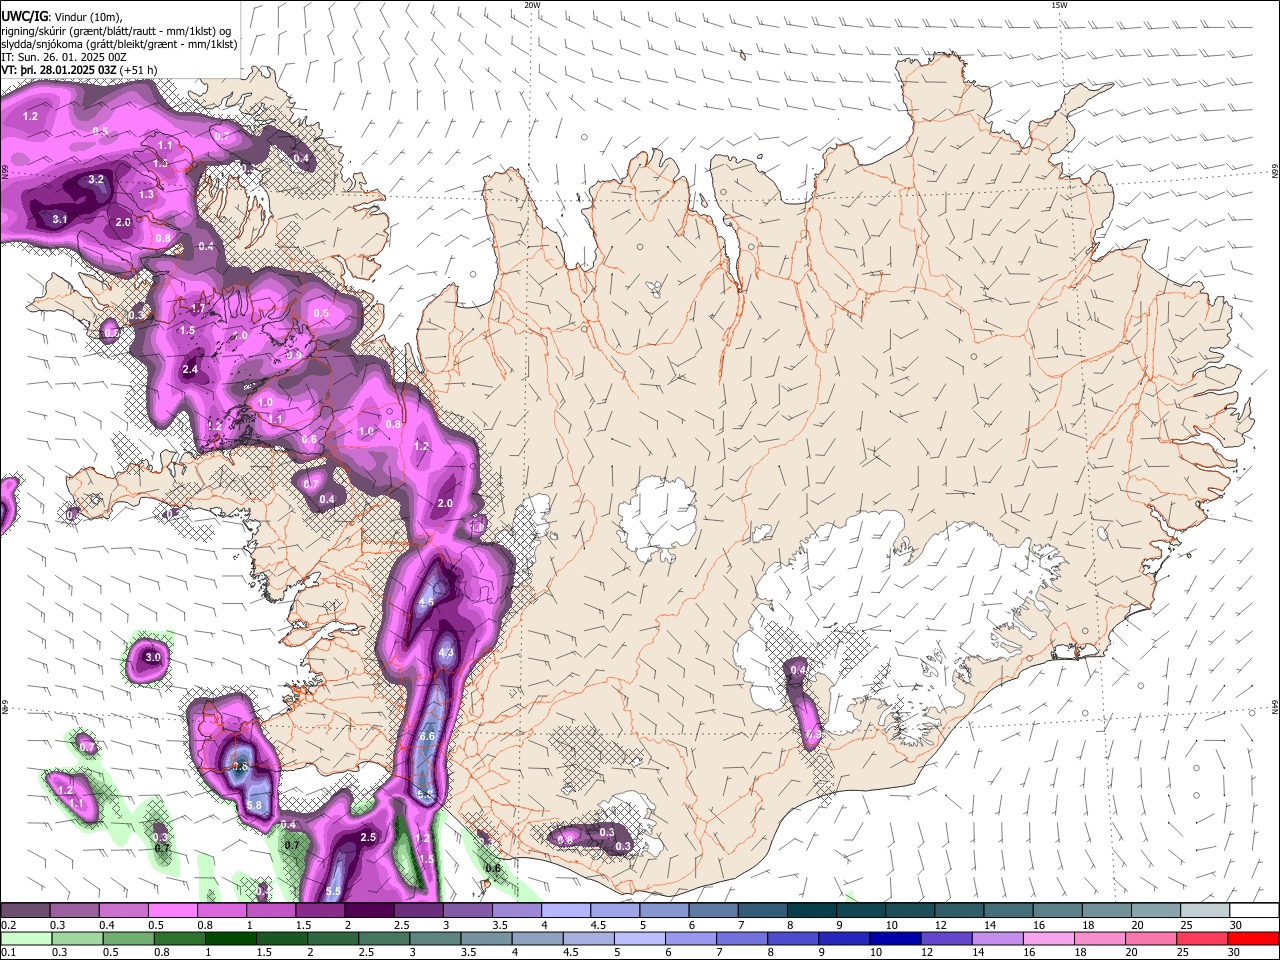Viewport: 1280px width, 960px height.
Task: Click the 'rigning/skúrir' legend description line
Action: 116,30
